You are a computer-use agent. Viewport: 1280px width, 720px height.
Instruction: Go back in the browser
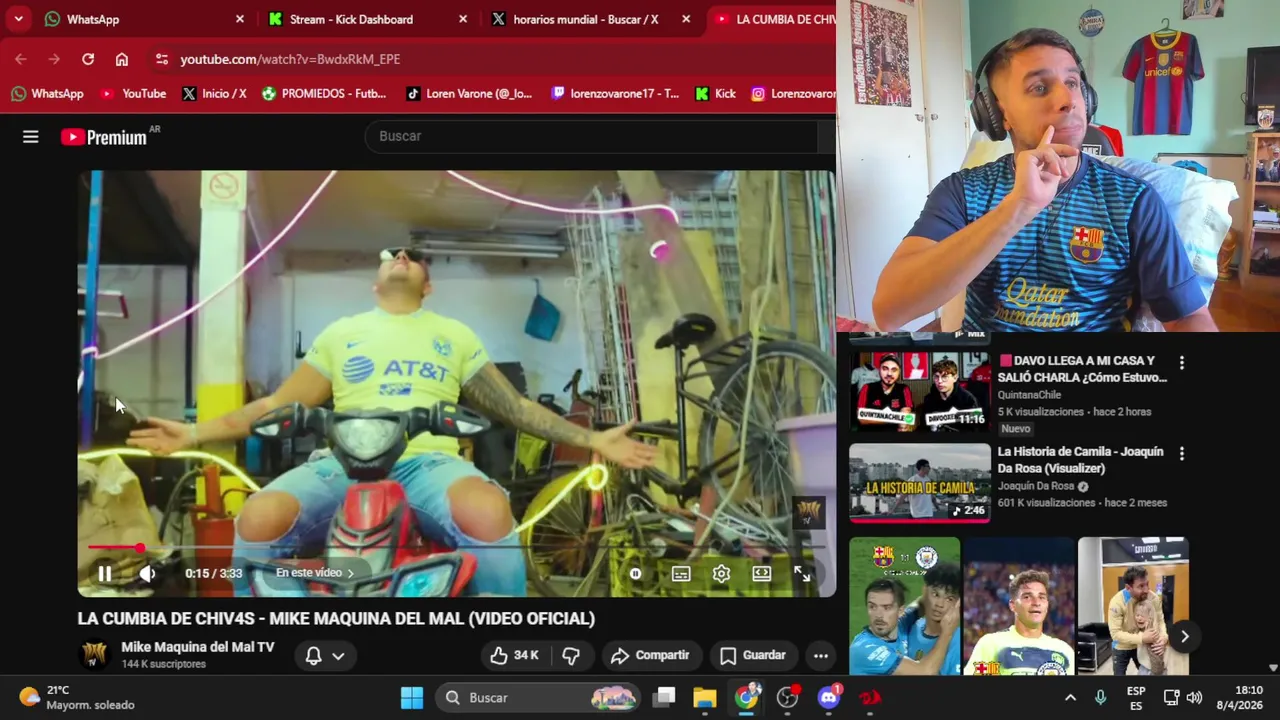pos(21,59)
